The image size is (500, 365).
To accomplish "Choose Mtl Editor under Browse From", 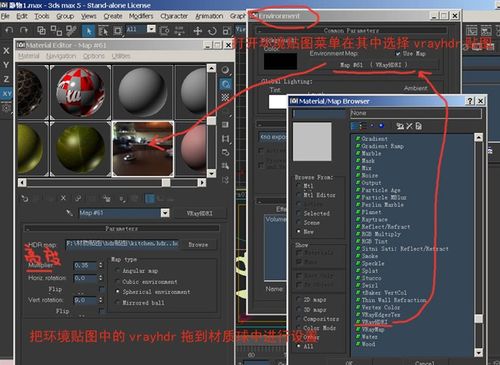I will coord(299,195).
